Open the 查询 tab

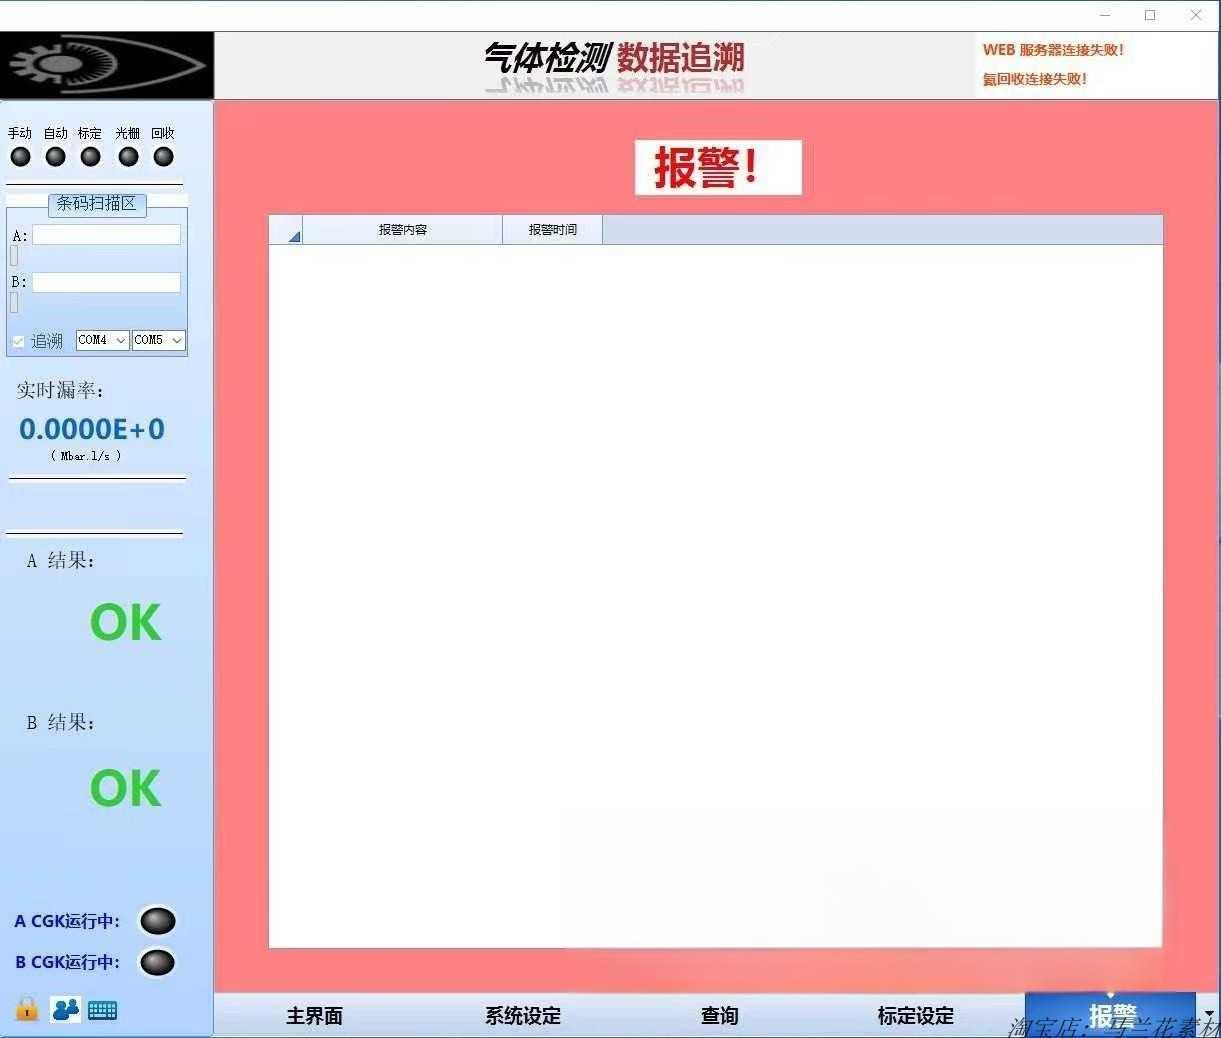[720, 1016]
